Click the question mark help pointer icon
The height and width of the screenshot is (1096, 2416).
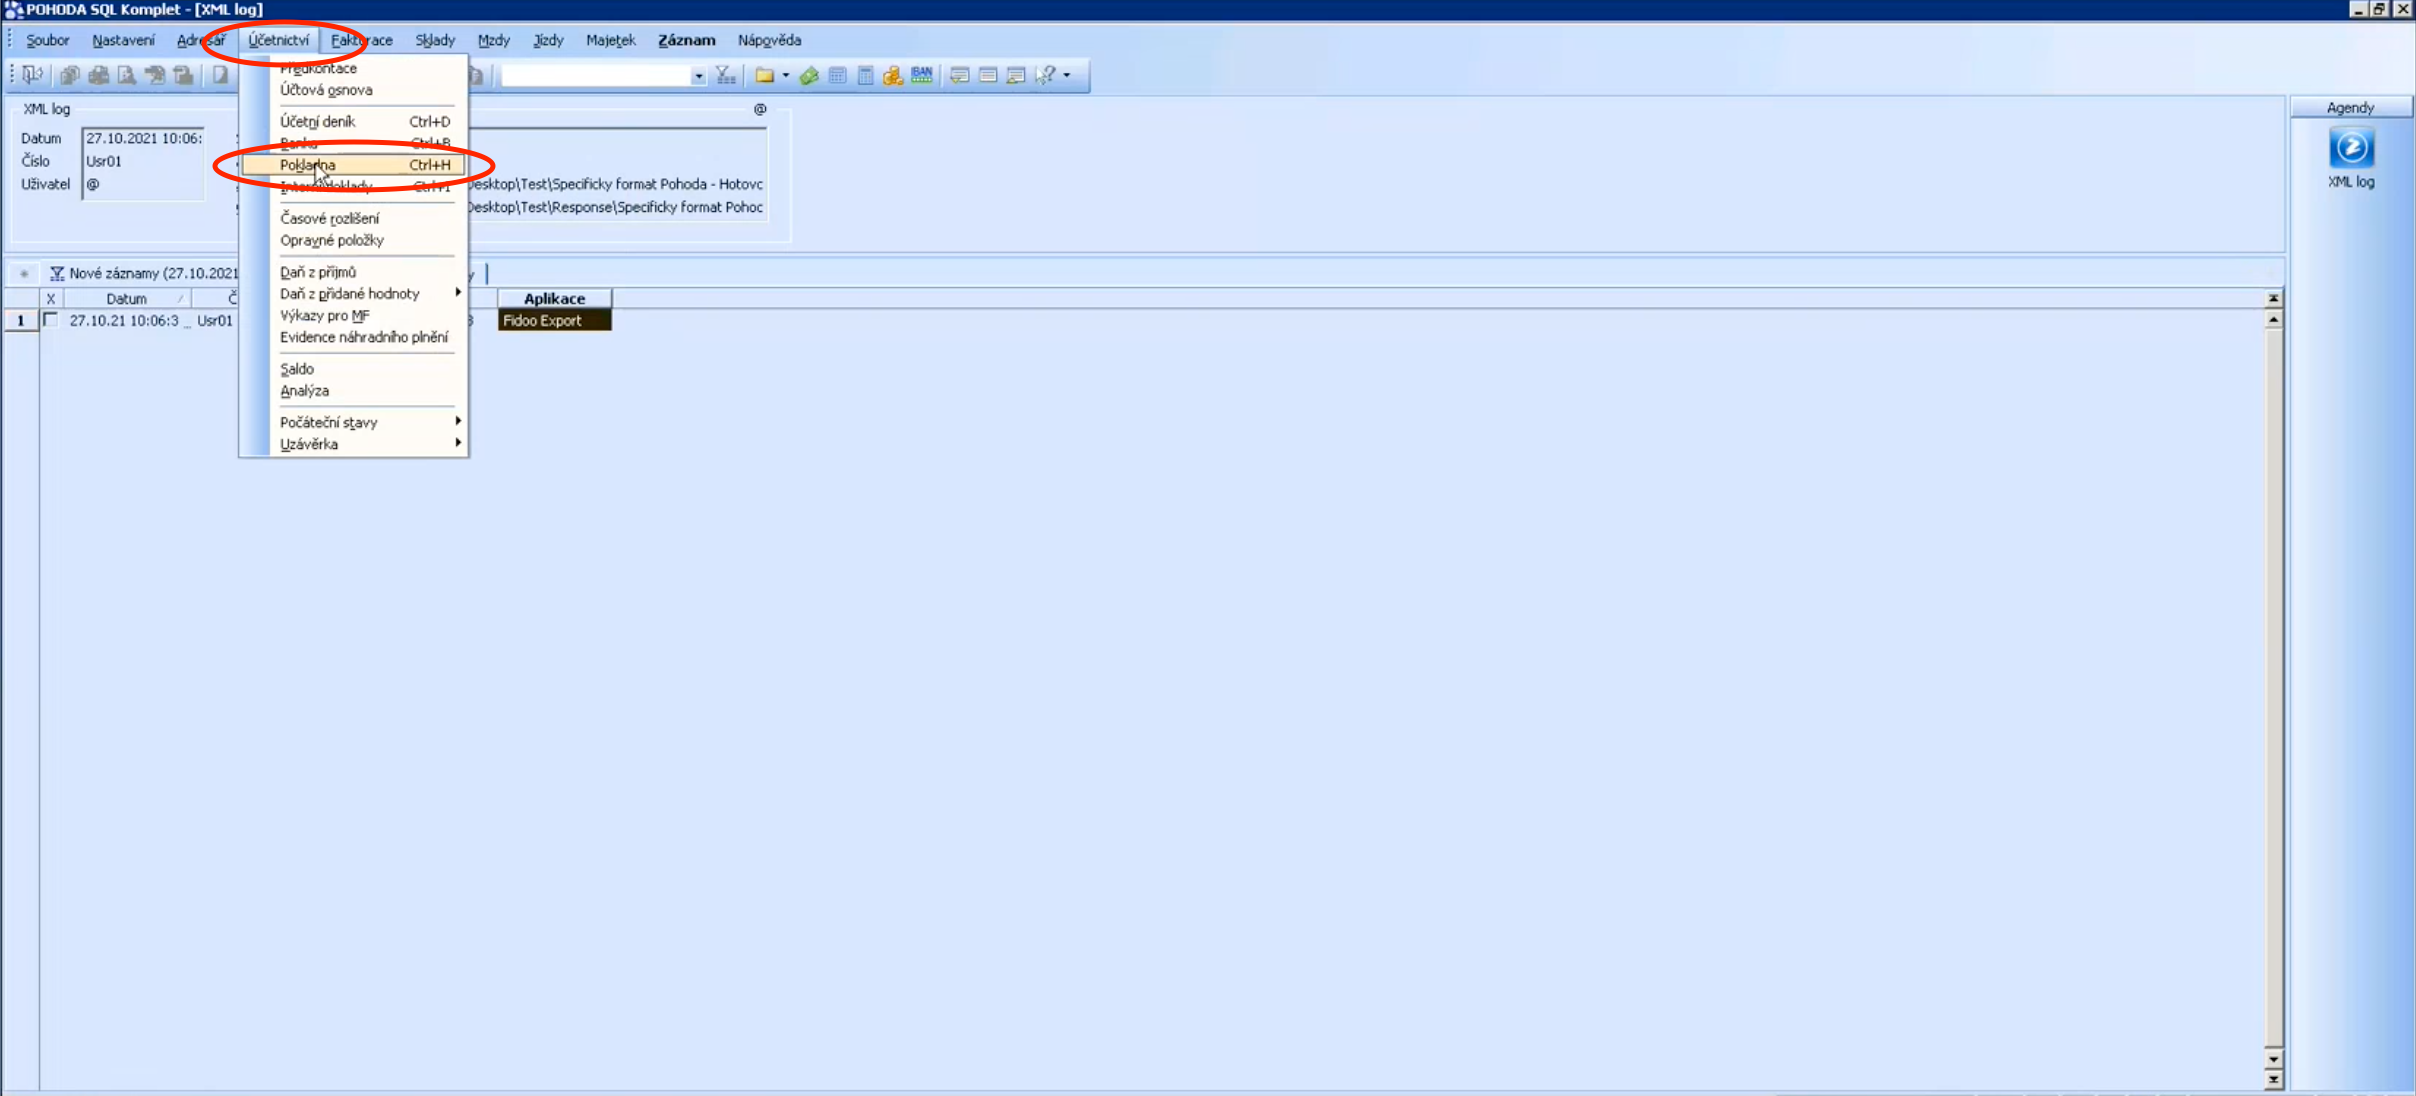coord(1045,75)
